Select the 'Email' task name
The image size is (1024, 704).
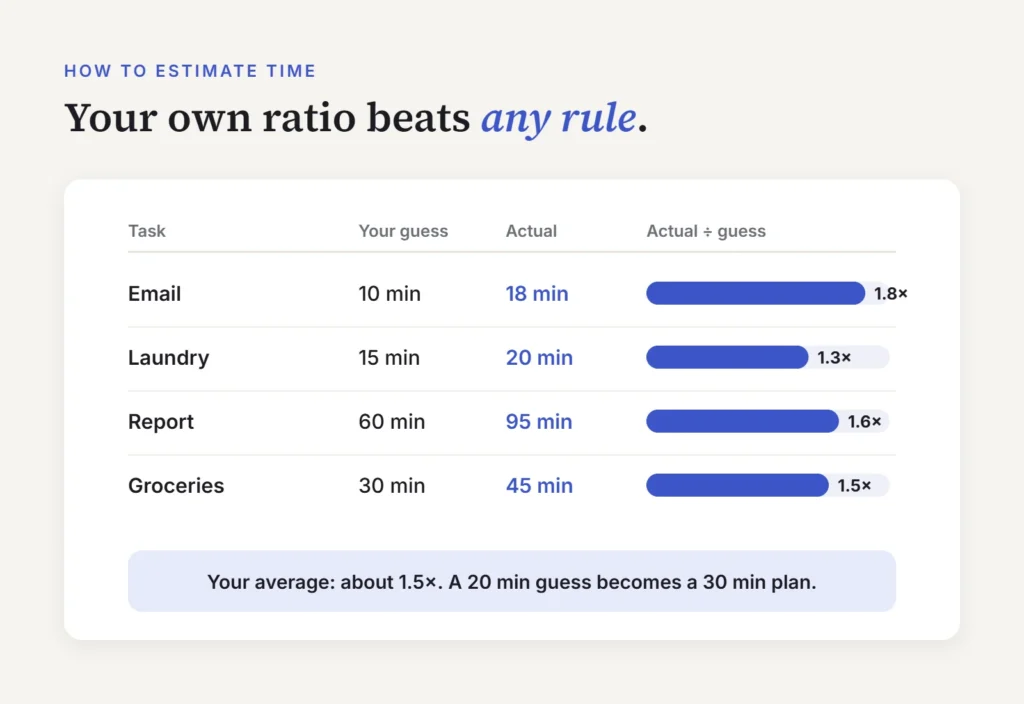(154, 294)
